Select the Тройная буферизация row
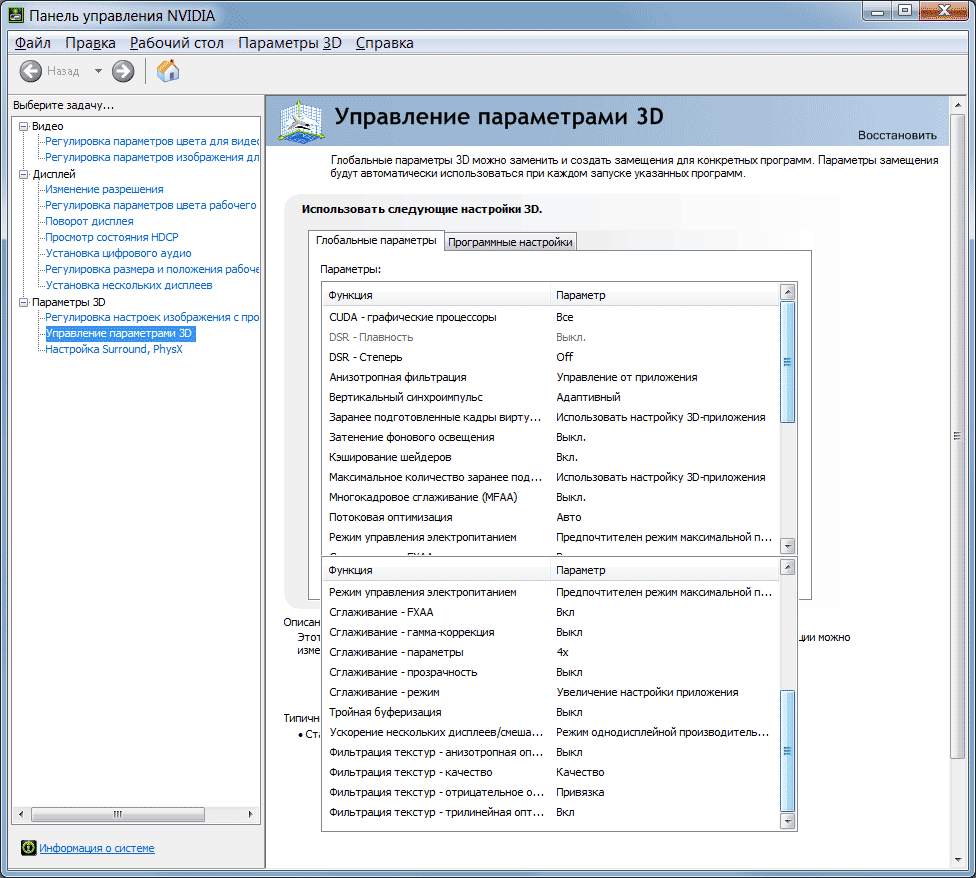This screenshot has width=976, height=878. [551, 712]
